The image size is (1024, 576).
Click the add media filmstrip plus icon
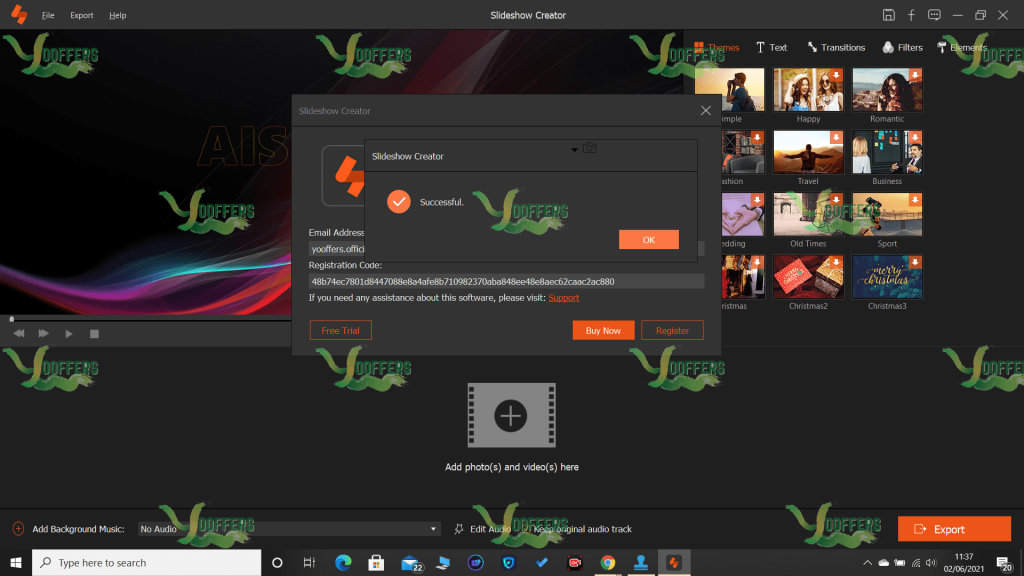[x=511, y=415]
